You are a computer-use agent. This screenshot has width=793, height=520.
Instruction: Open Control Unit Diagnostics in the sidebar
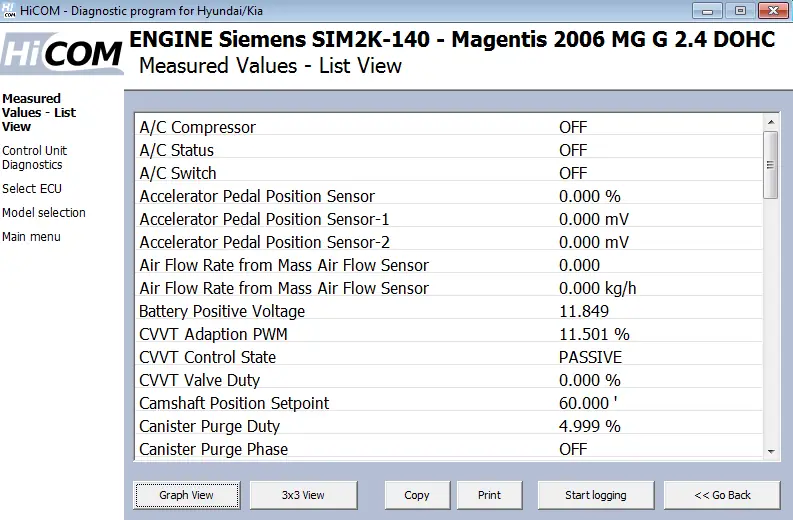coord(34,158)
